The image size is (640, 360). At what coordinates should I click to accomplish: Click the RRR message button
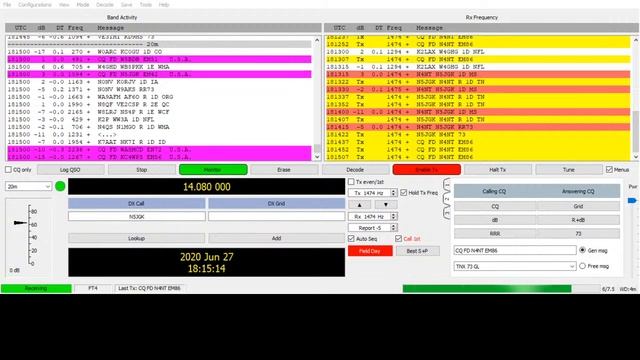495,233
